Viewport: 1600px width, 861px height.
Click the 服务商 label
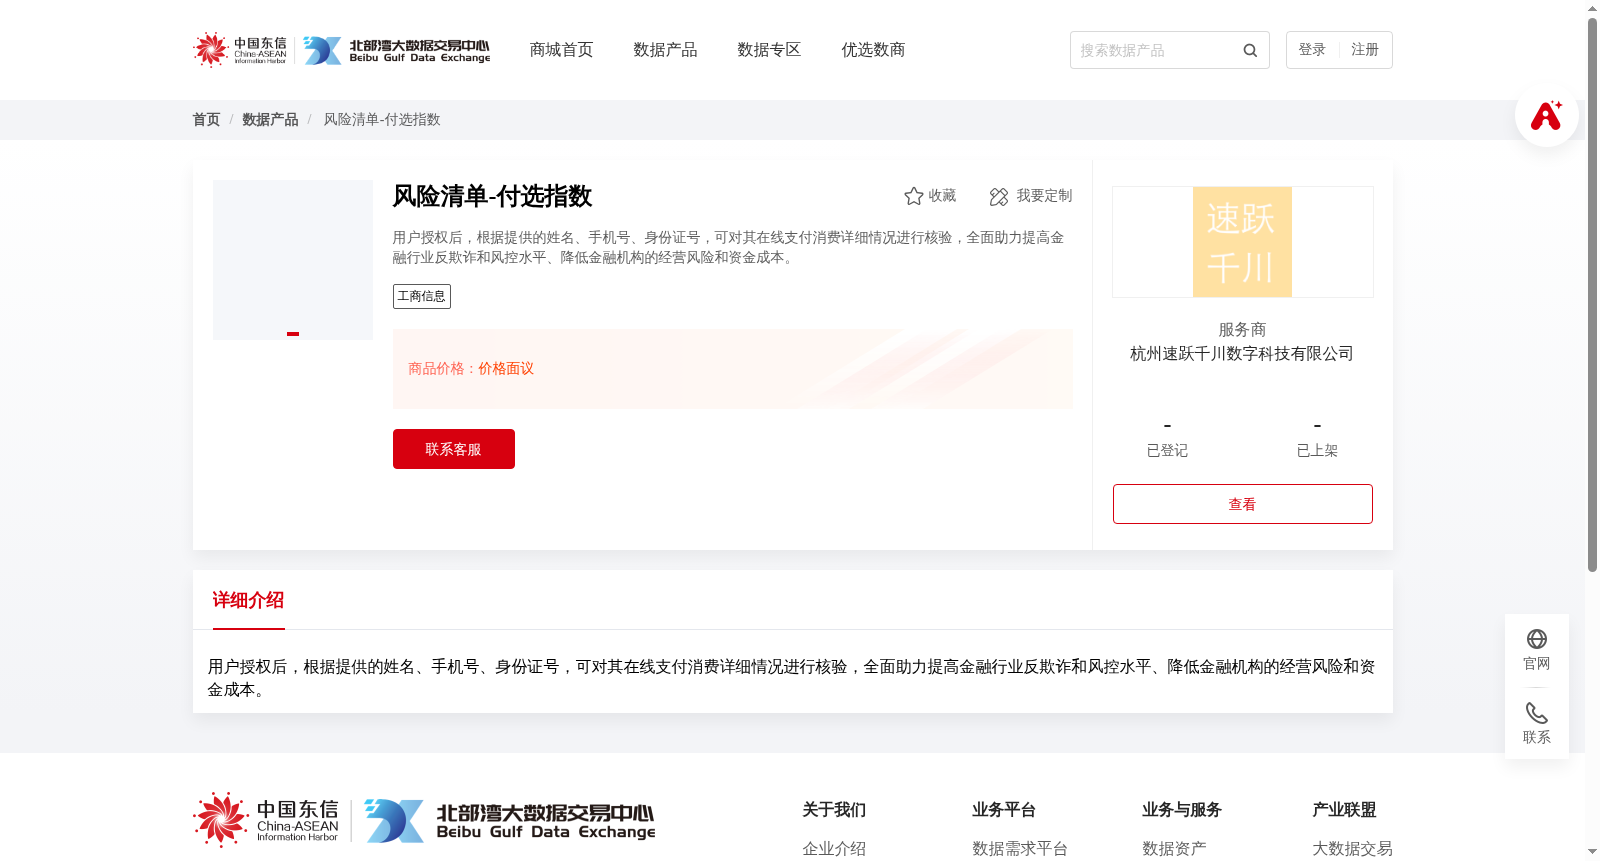pos(1242,330)
